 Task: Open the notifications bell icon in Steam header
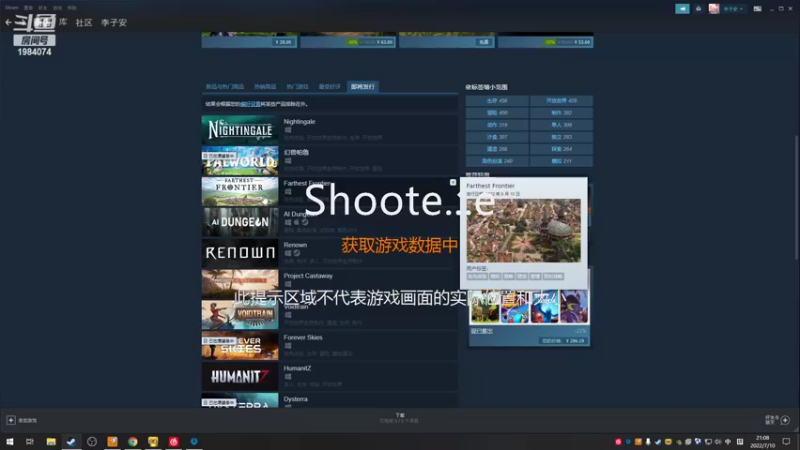[x=698, y=9]
